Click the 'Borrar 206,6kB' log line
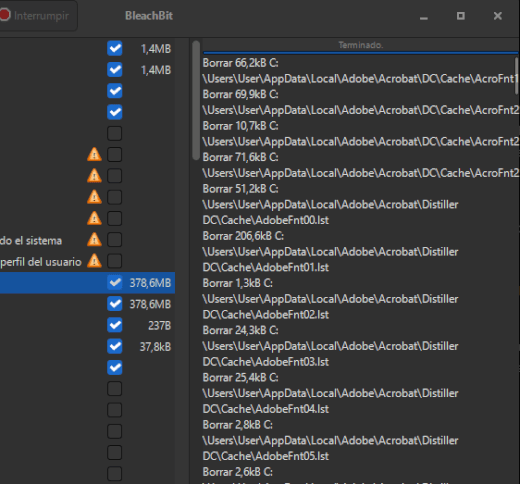520x484 pixels. [243, 236]
